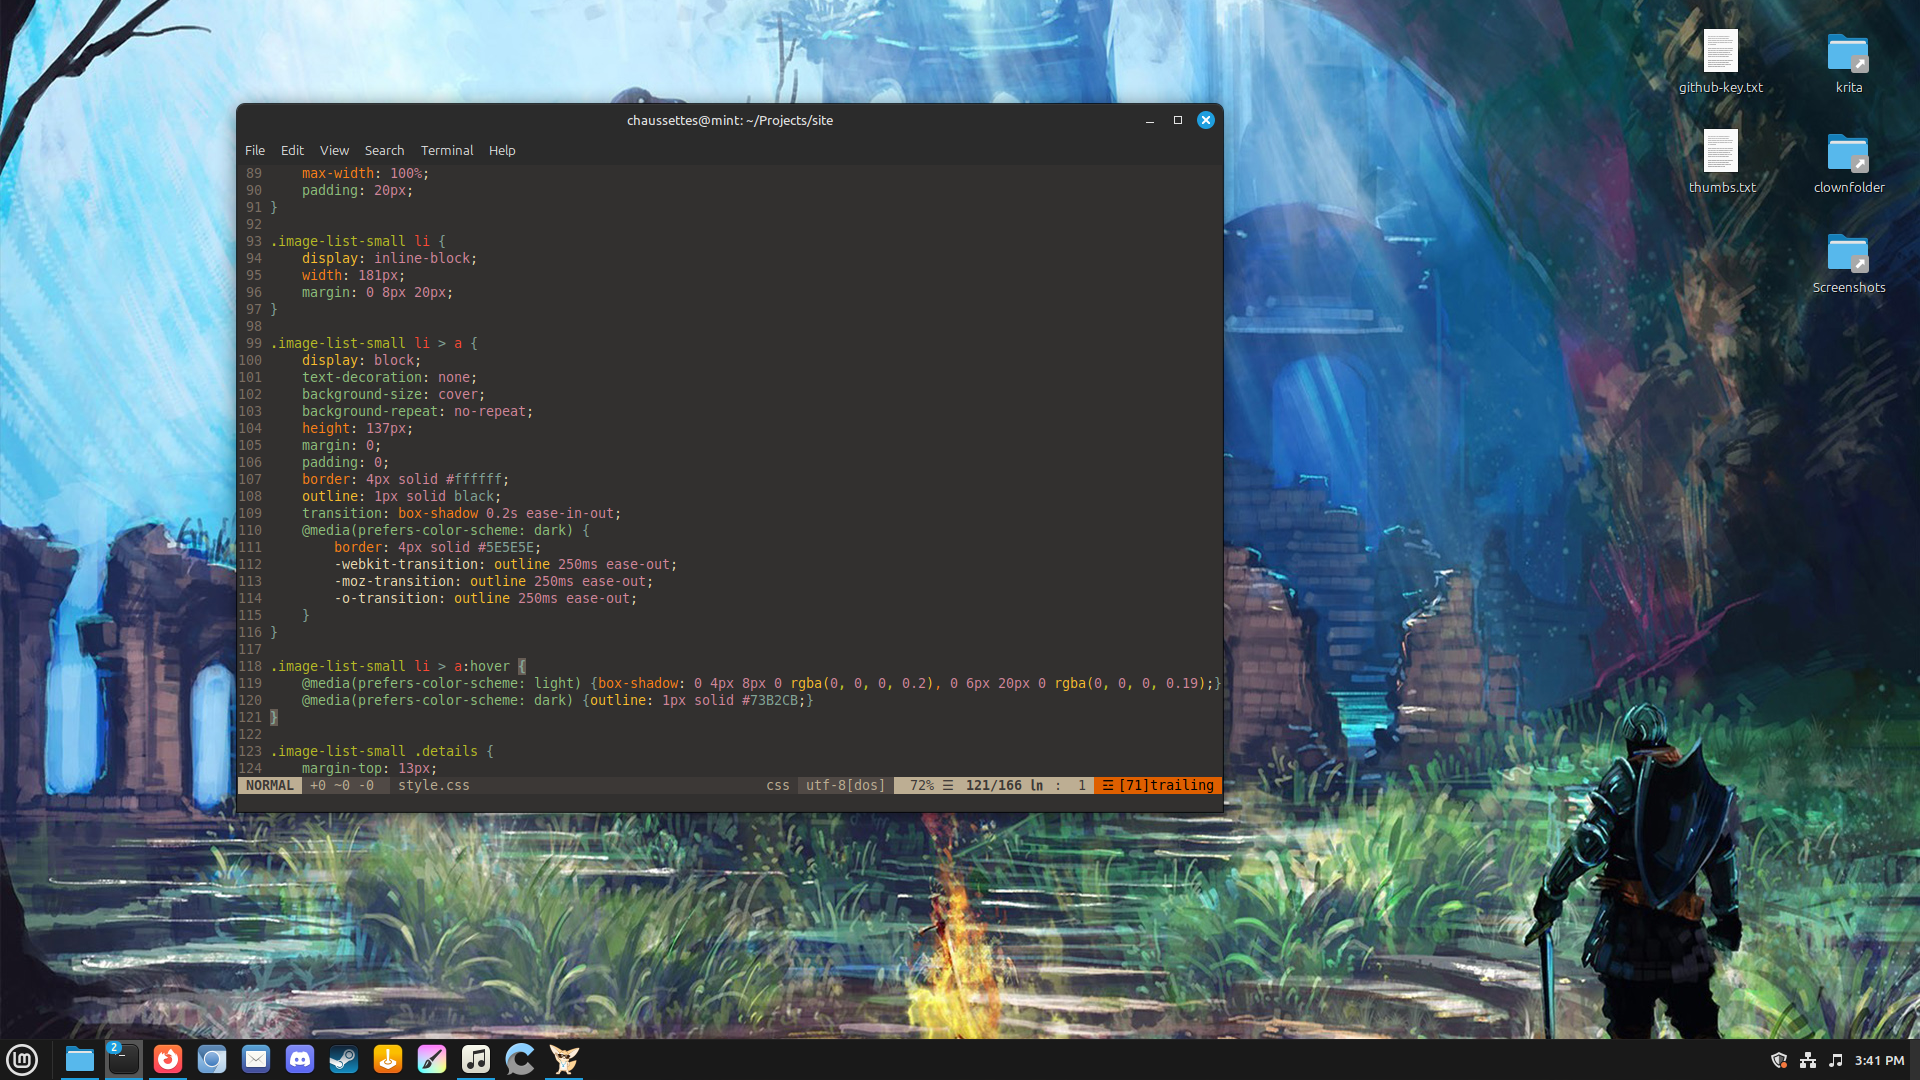Image resolution: width=1920 pixels, height=1080 pixels.
Task: Launch Firefox from the taskbar
Action: point(168,1059)
